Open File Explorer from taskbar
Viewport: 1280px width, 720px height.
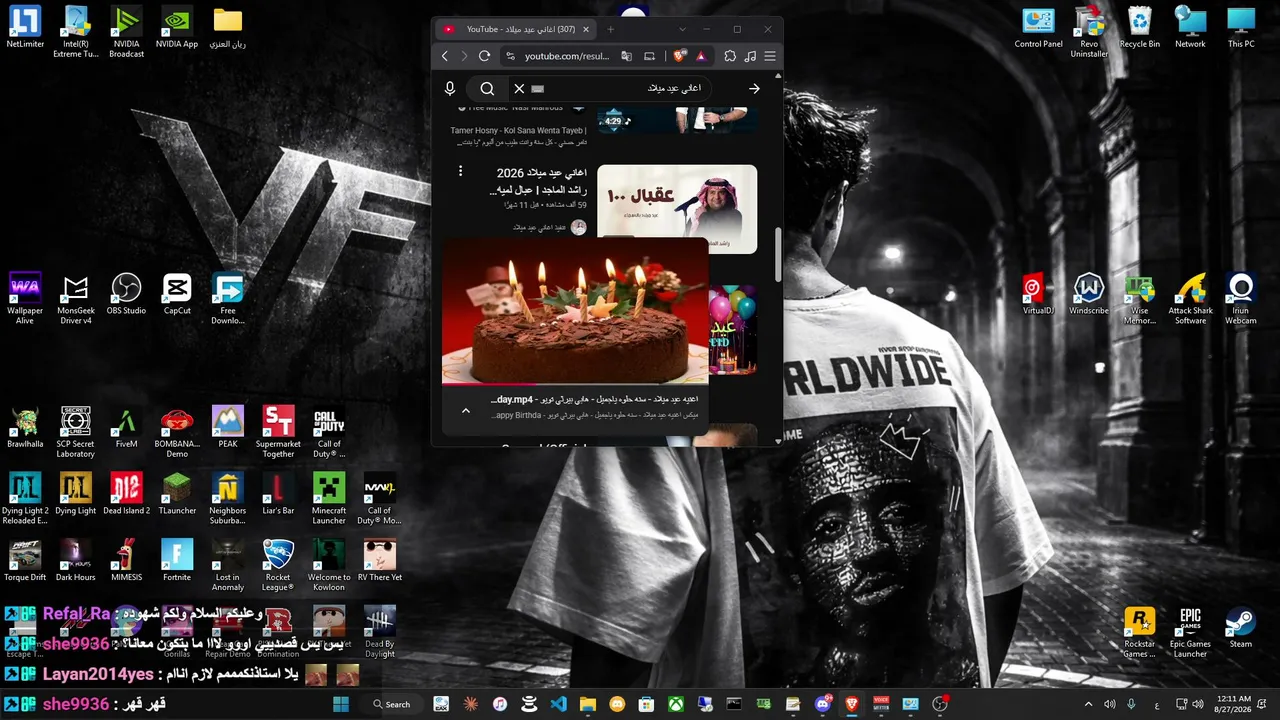coord(588,704)
